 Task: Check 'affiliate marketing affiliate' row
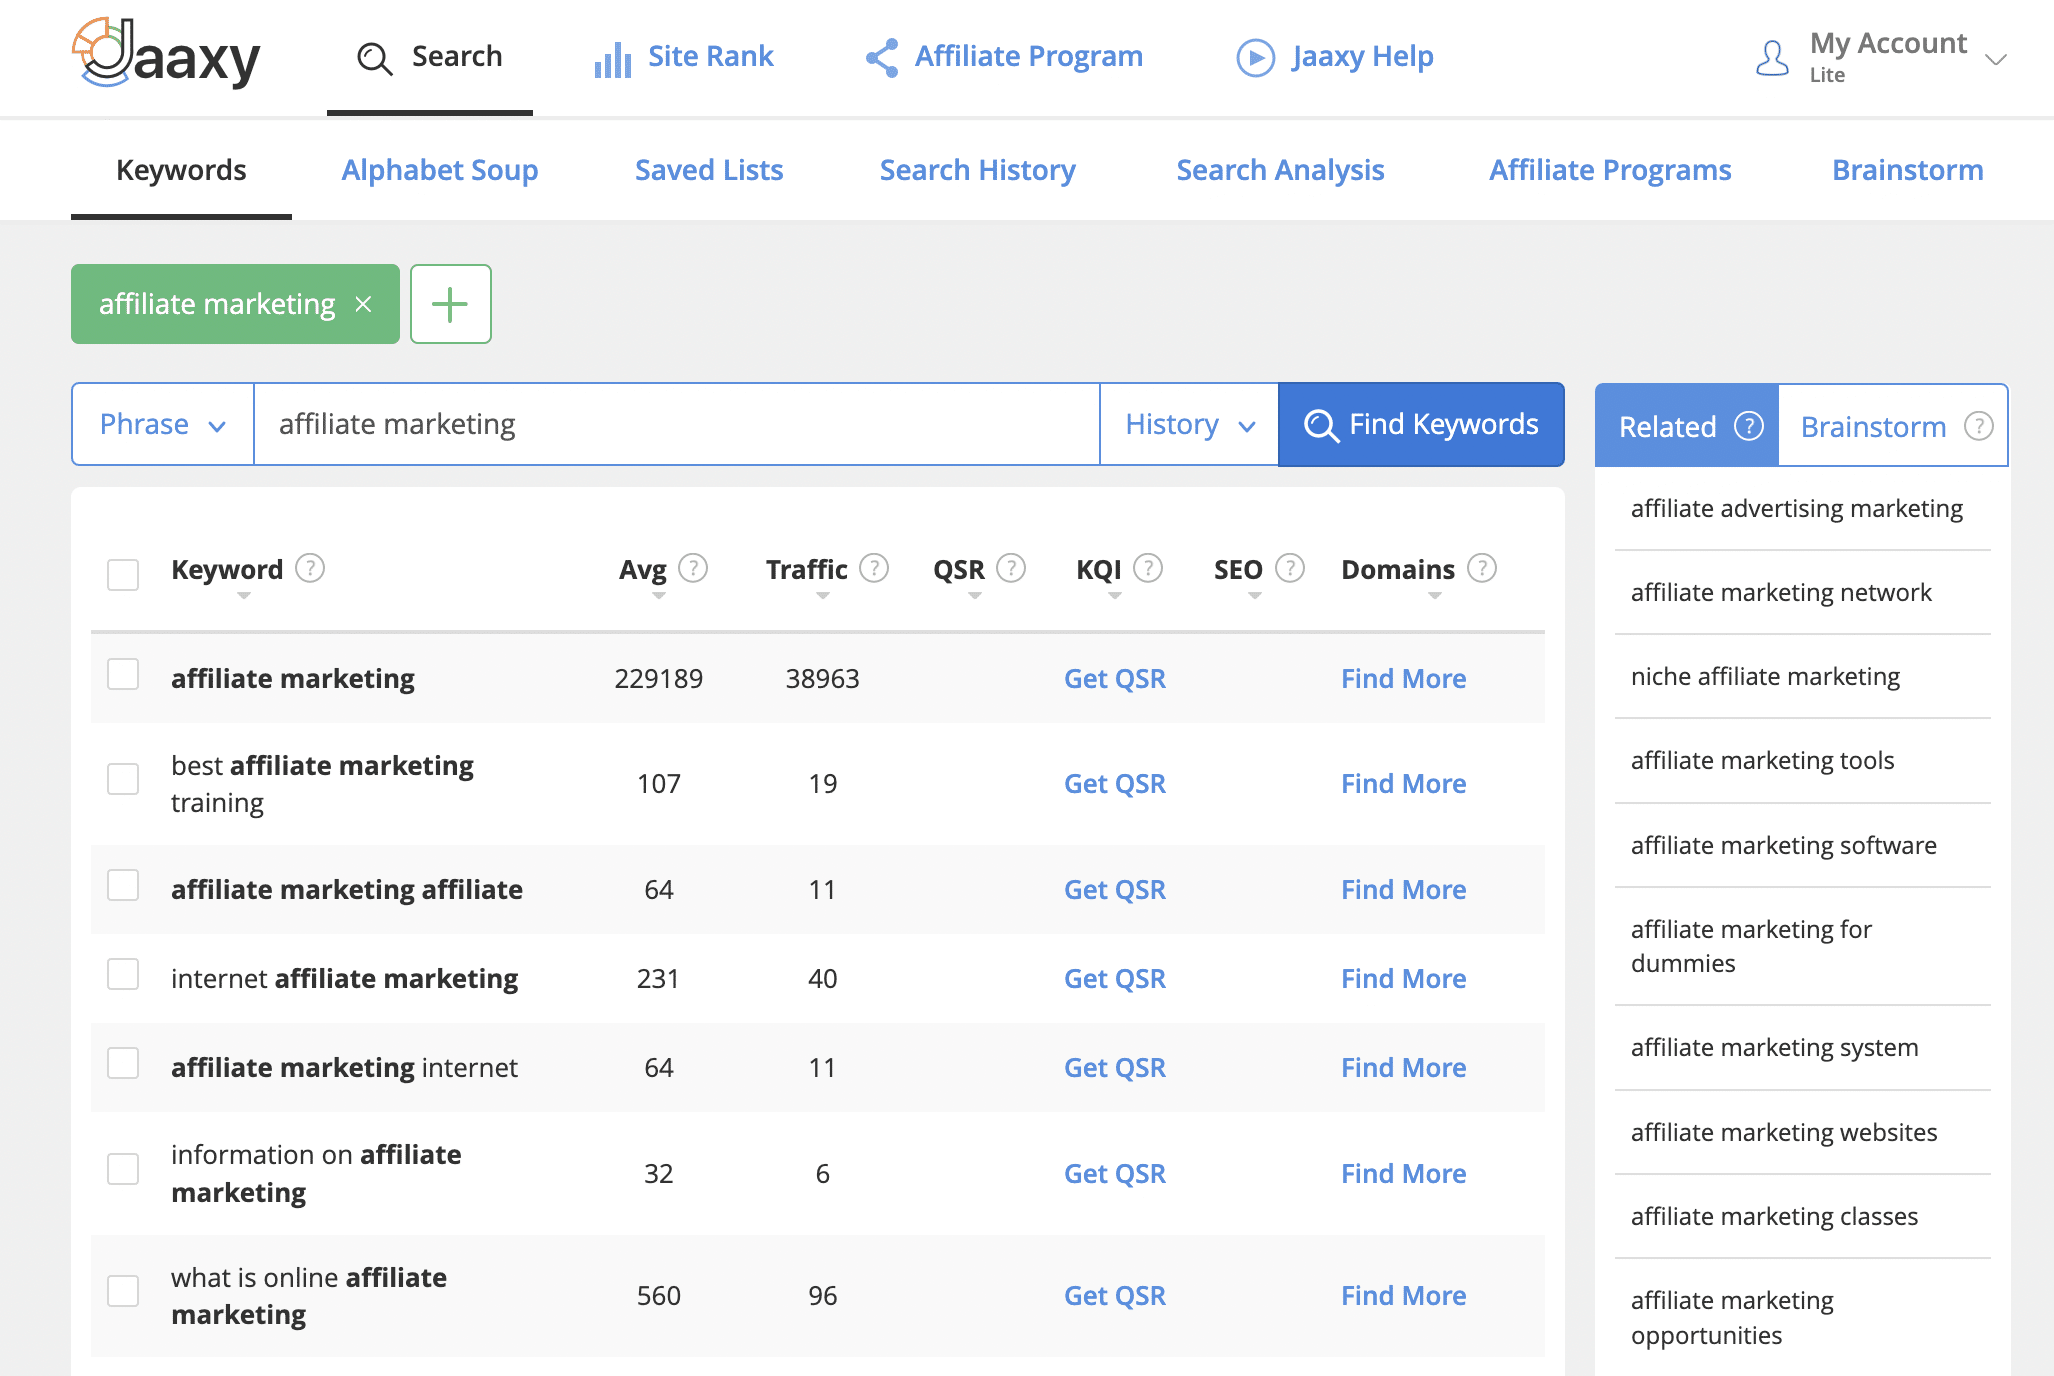coord(123,885)
